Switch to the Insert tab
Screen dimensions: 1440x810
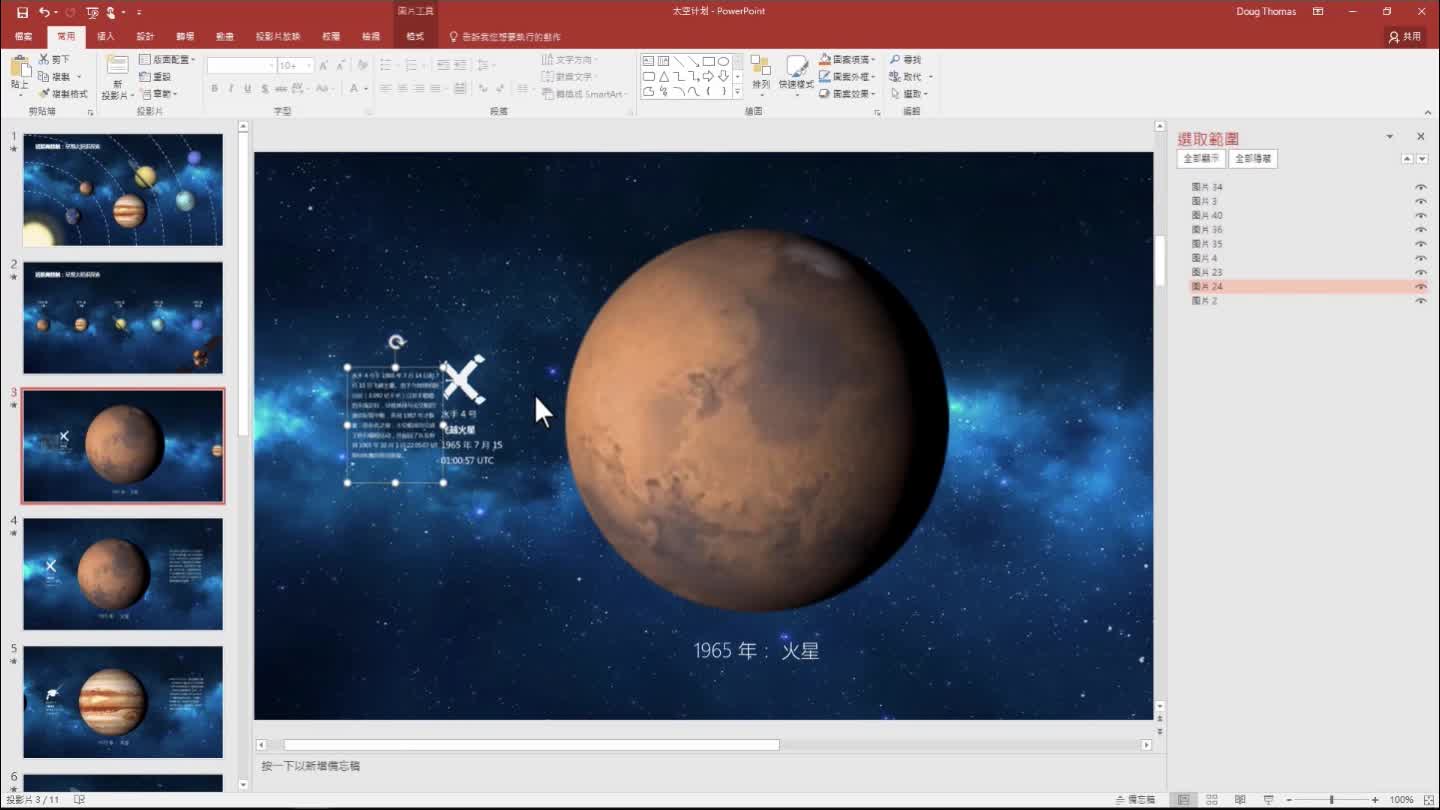(106, 37)
